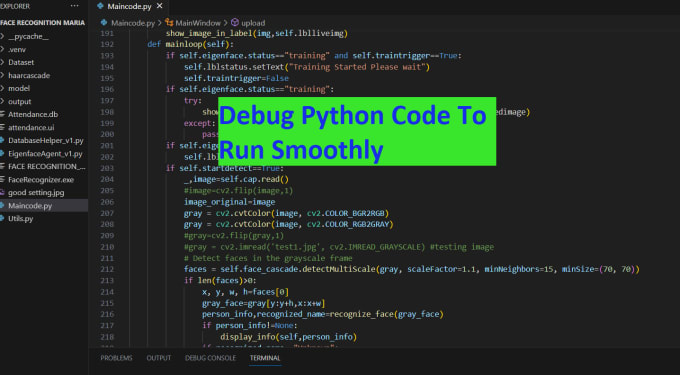
Task: Switch to the PROBLEMS panel tab
Action: (x=116, y=358)
